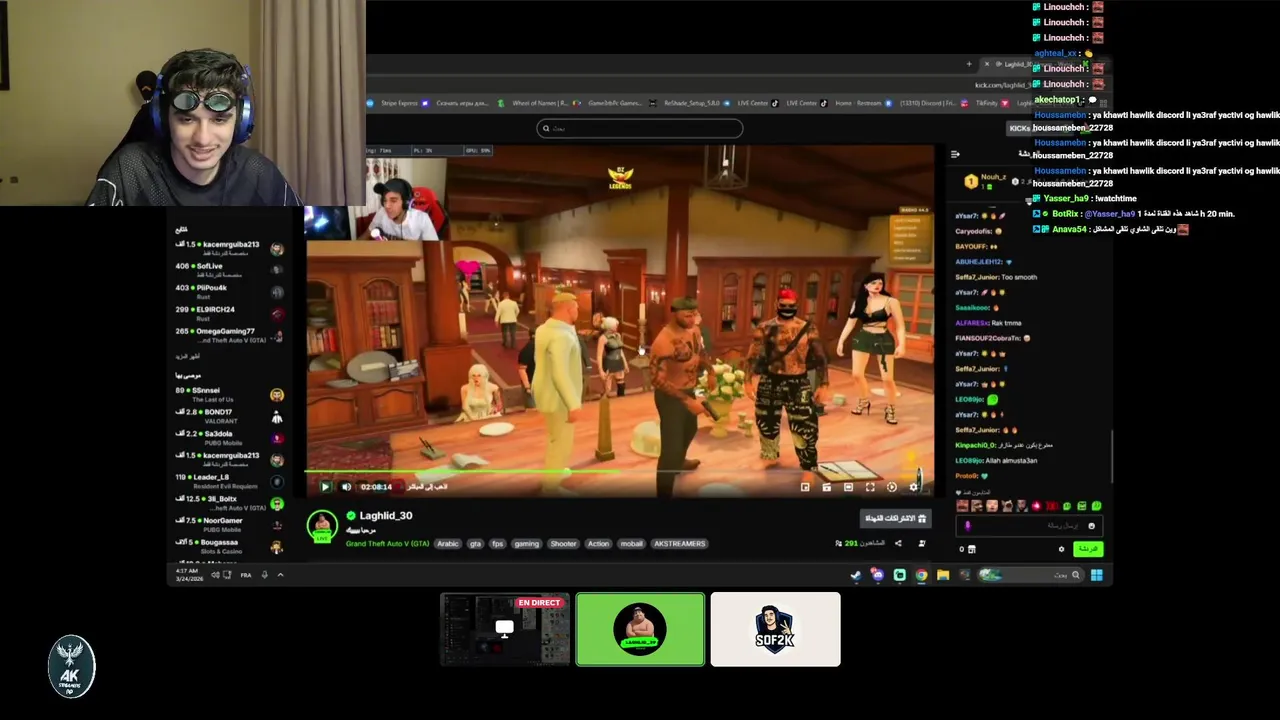The image size is (1280, 720).
Task: Toggle theater mode on the player
Action: pos(848,487)
